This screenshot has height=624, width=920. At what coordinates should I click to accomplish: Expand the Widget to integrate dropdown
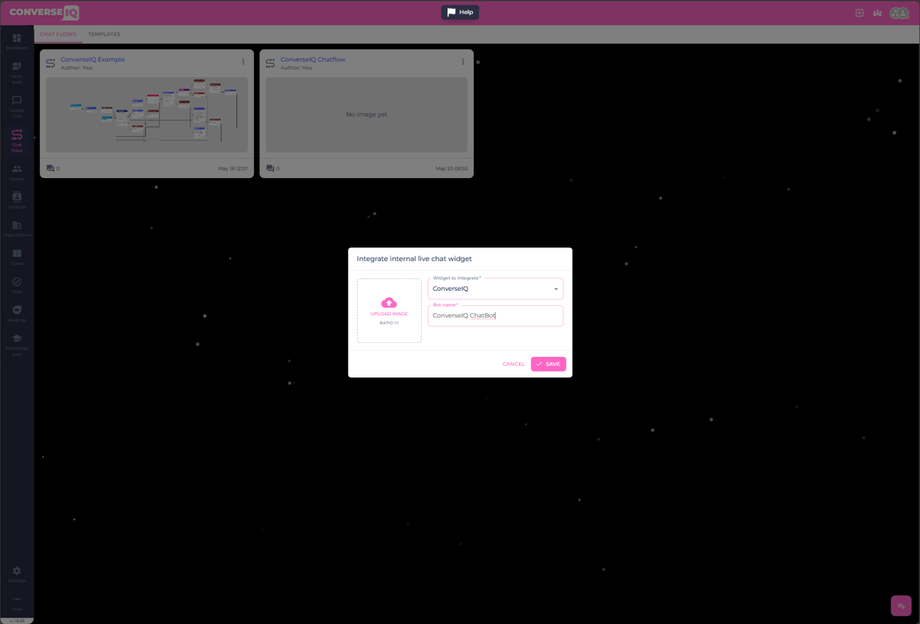pyautogui.click(x=495, y=289)
